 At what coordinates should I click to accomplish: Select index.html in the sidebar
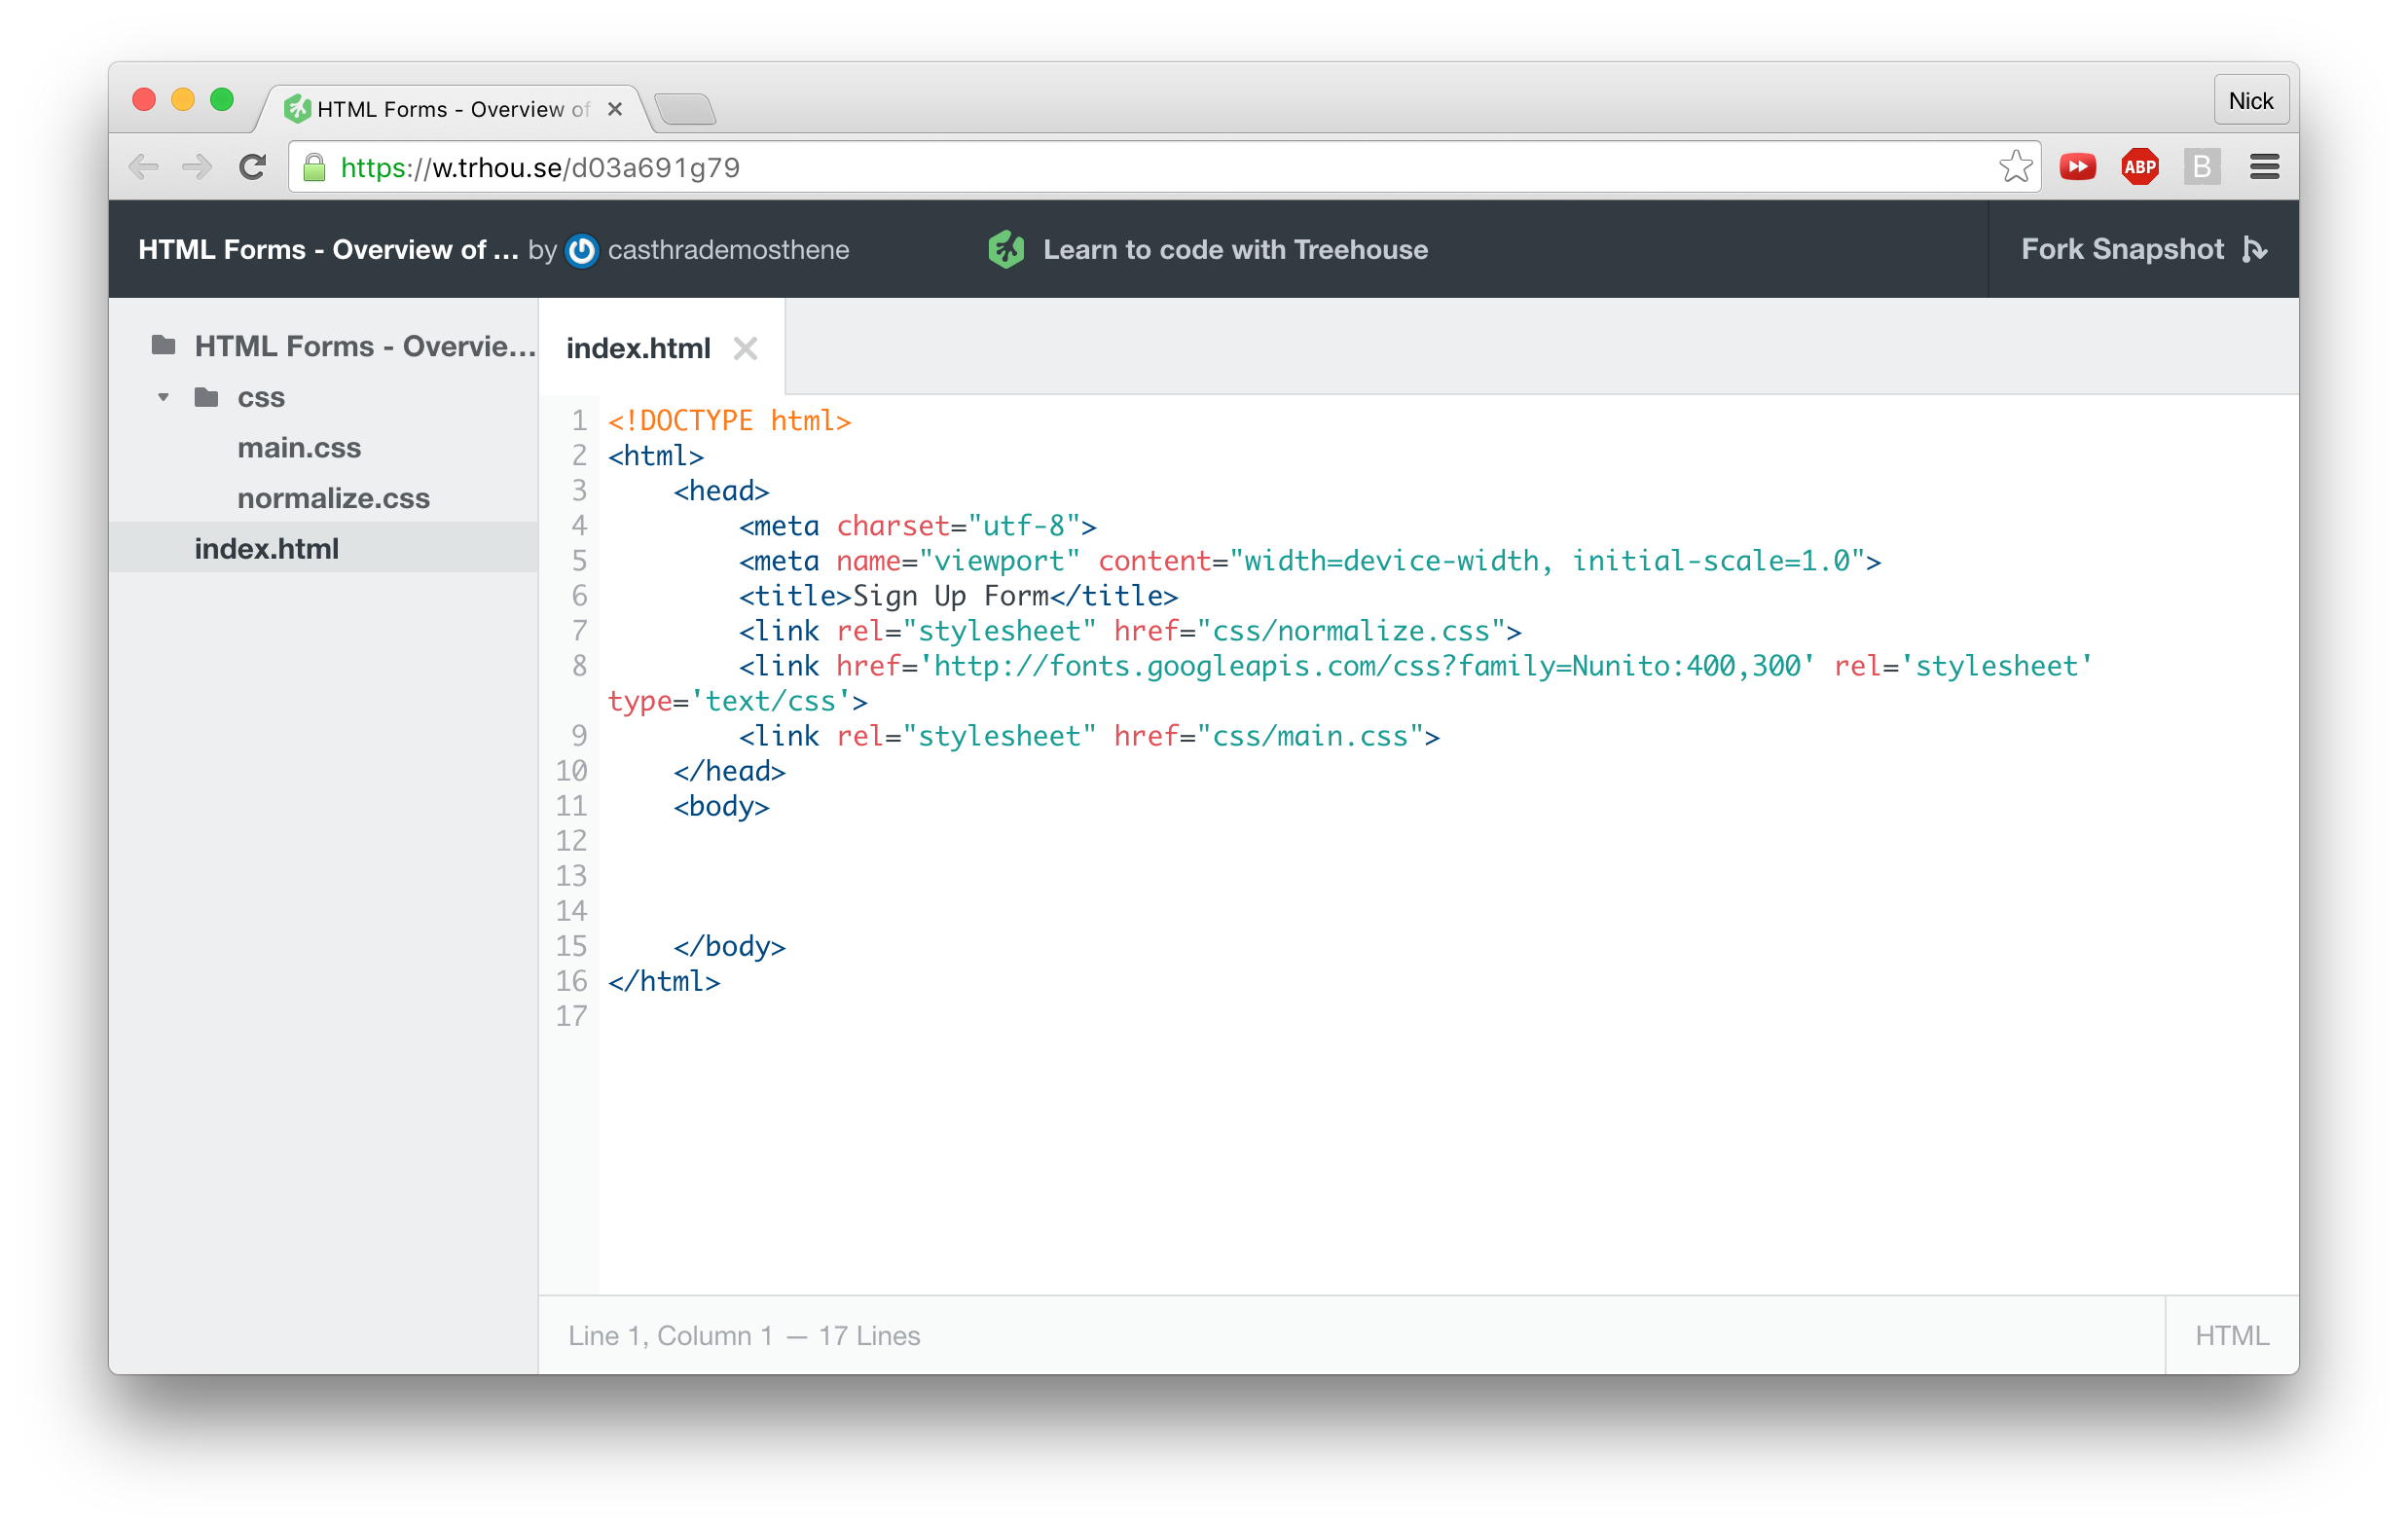(266, 549)
